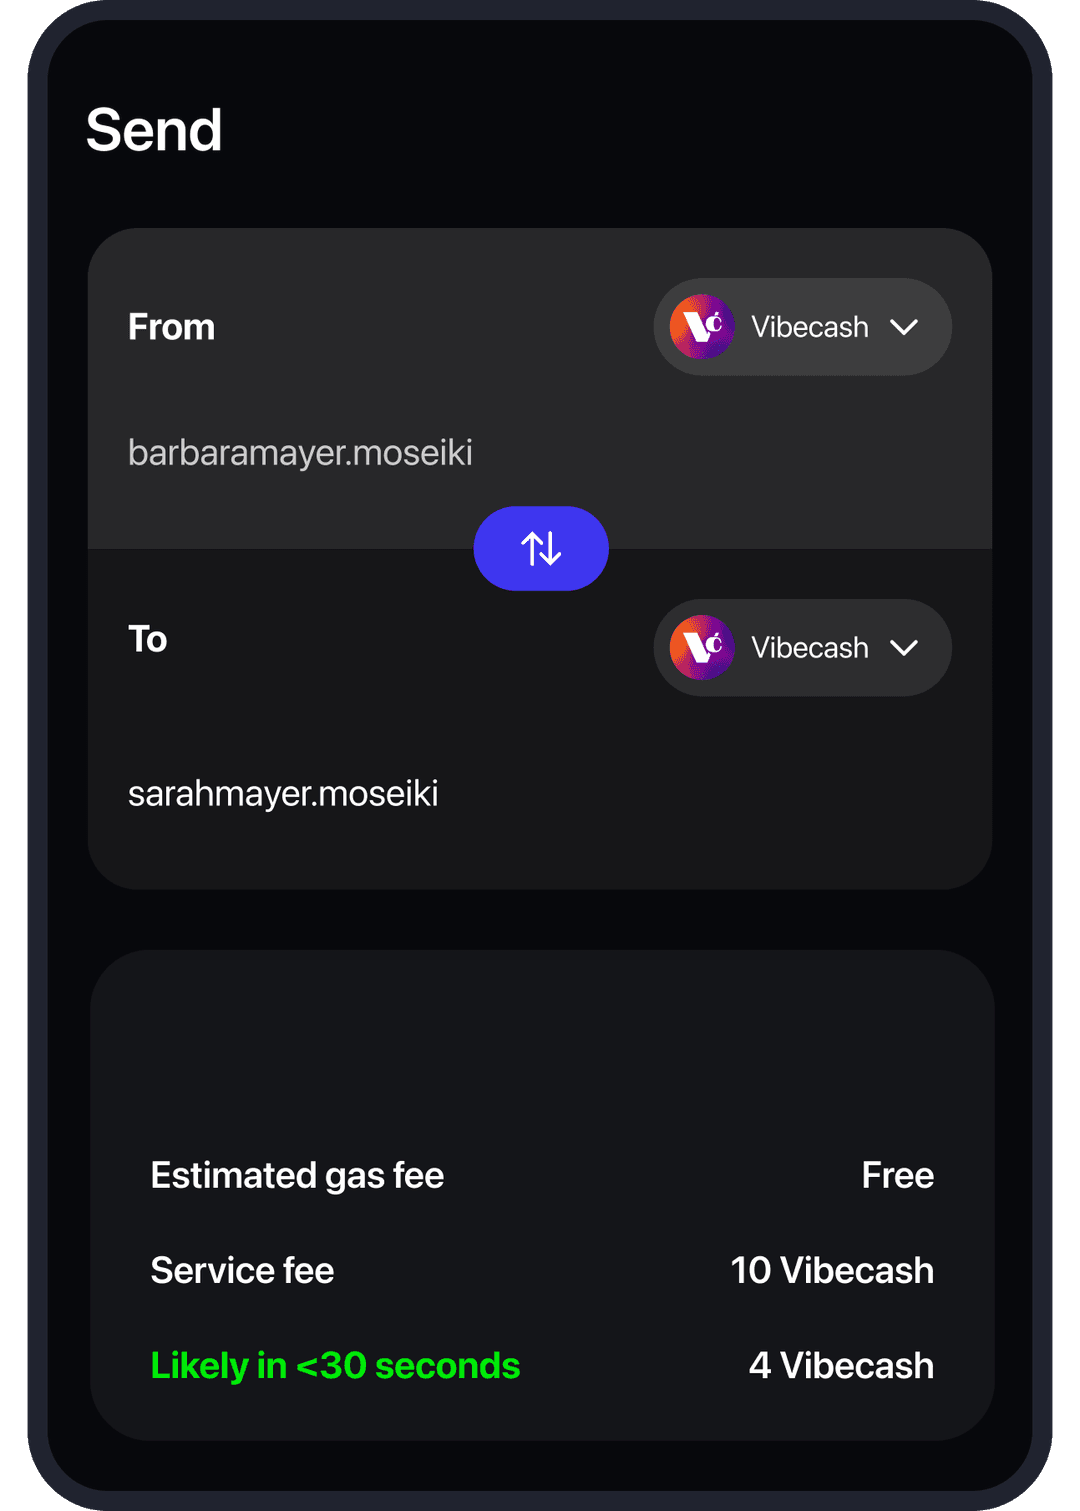Open the From Vibecash token dropdown label
This screenshot has height=1511, width=1080.
[x=809, y=327]
